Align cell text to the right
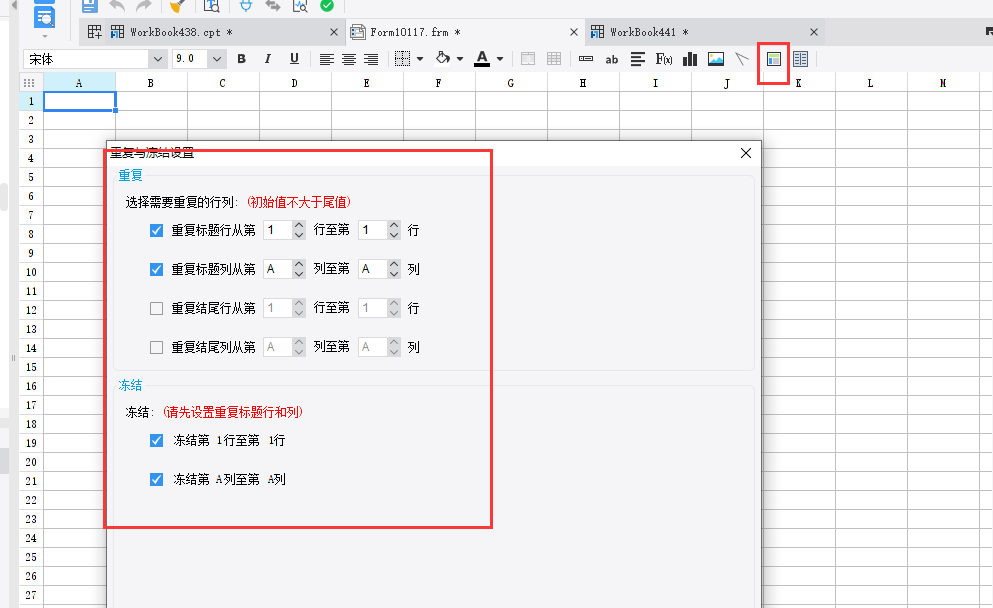The width and height of the screenshot is (993, 608). click(371, 60)
